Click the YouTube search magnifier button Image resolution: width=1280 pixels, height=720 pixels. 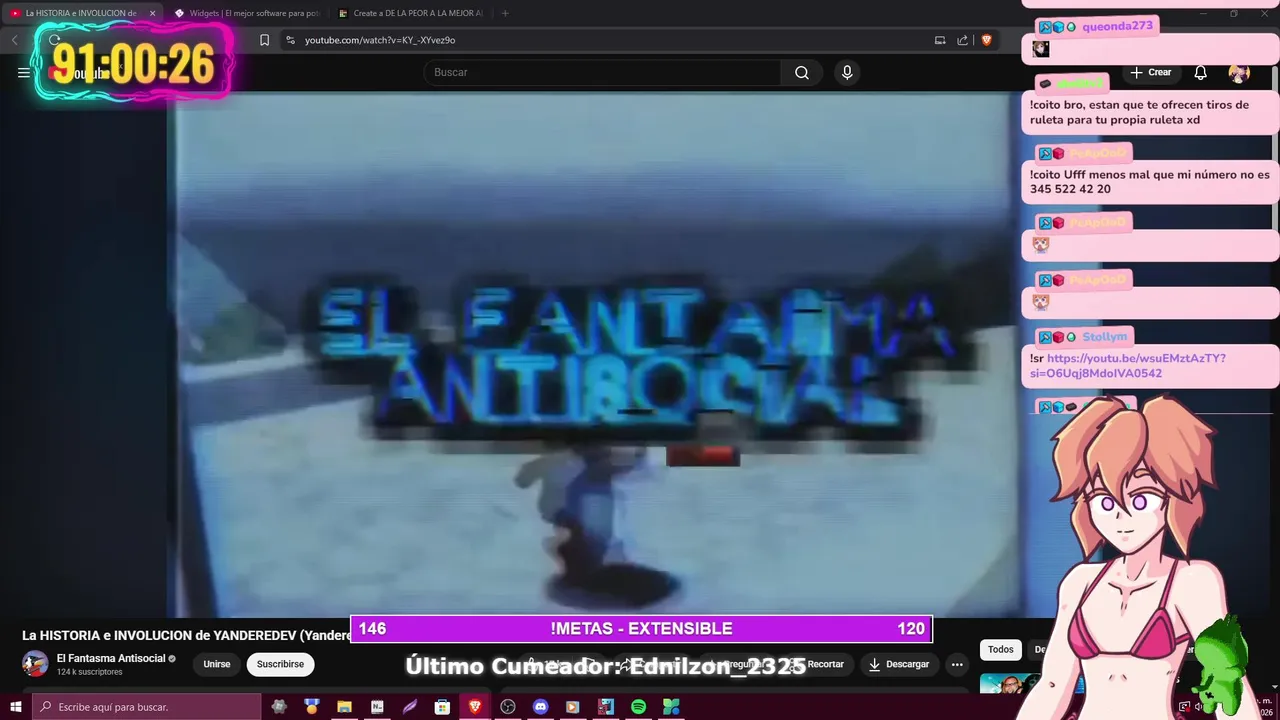coord(802,72)
